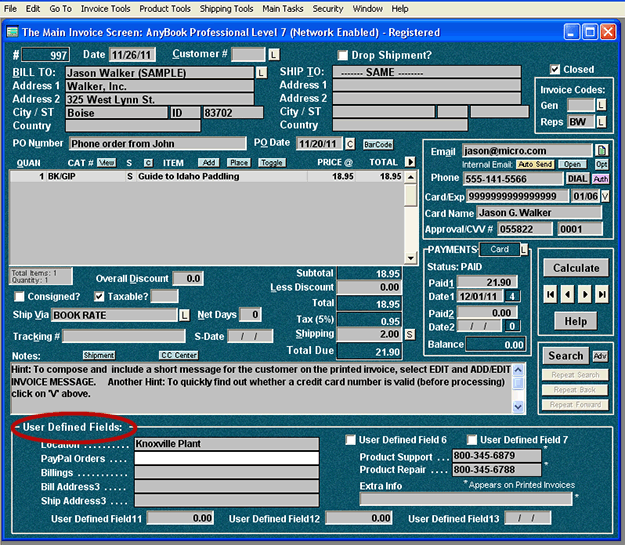Click the PayPal Orders input field
625x545 pixels.
[226, 459]
